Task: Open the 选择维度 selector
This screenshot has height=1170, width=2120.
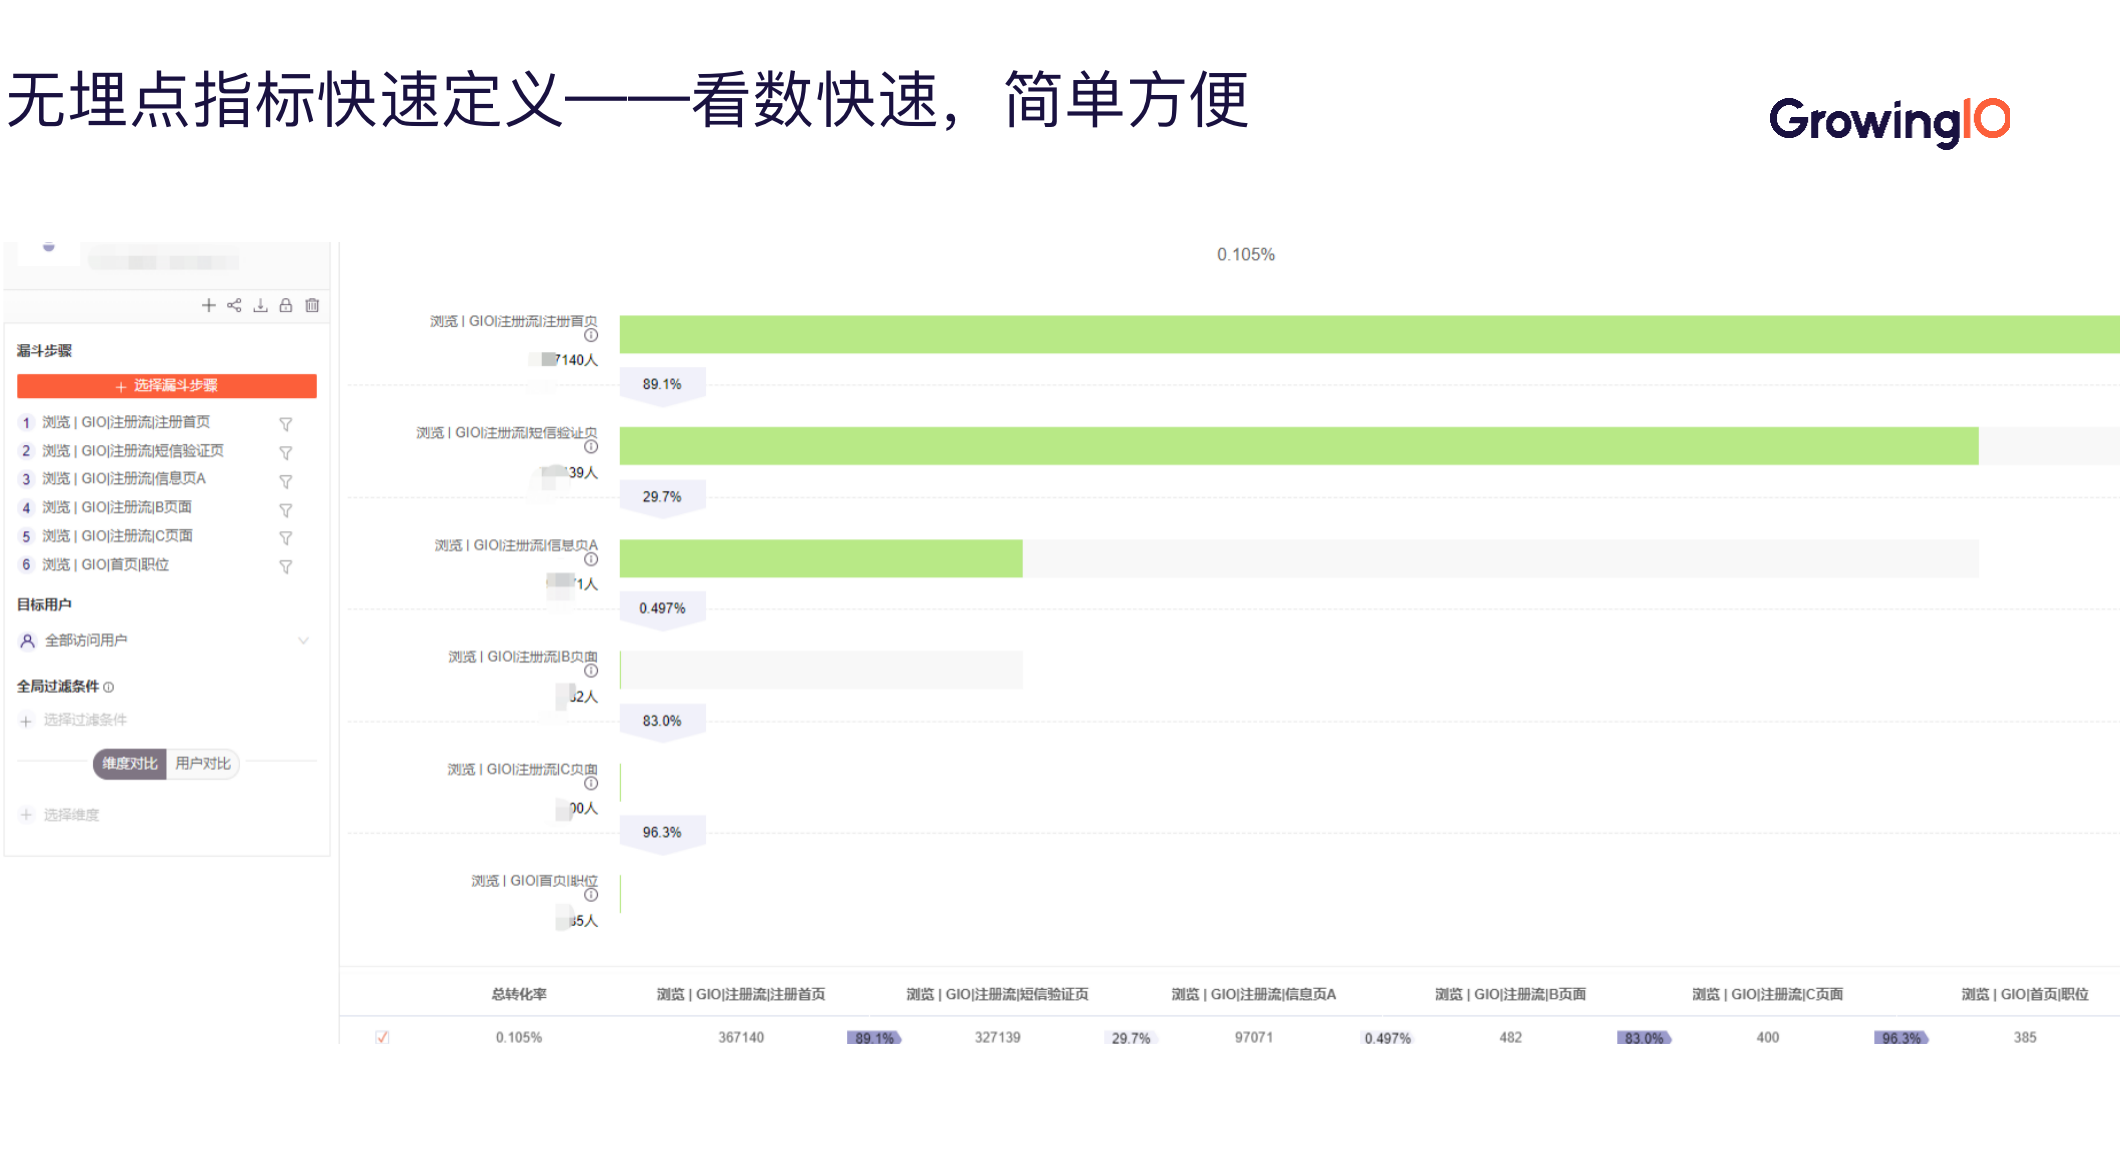Action: click(x=70, y=815)
